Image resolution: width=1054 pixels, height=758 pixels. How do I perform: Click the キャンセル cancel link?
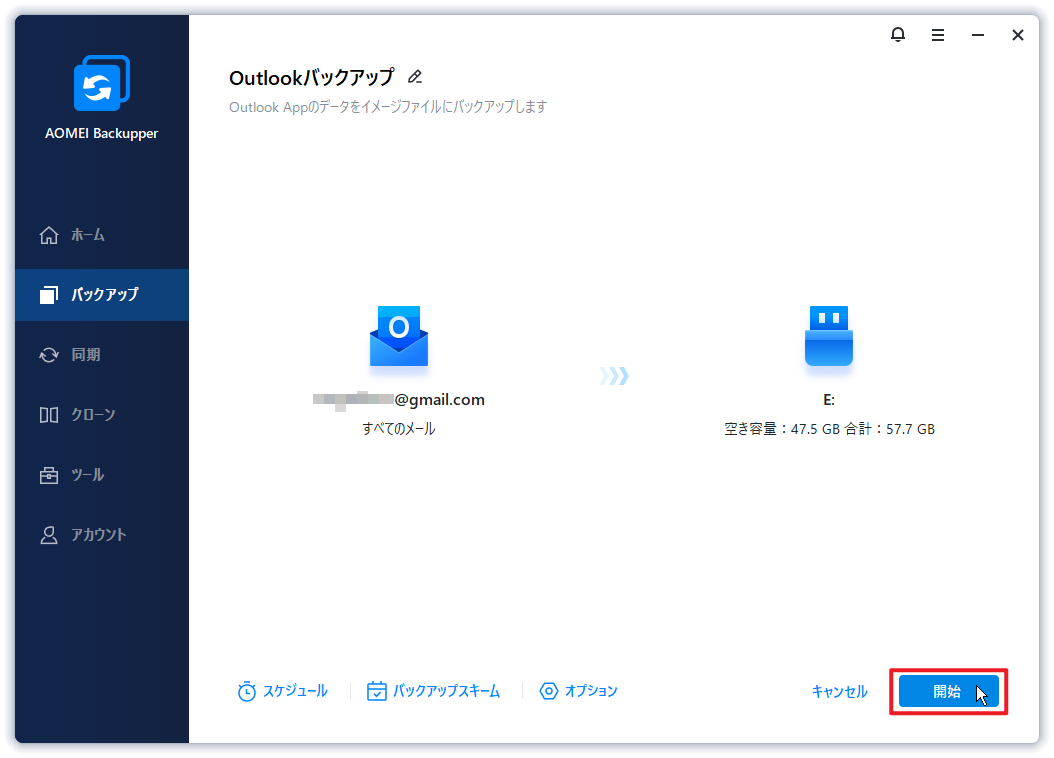[x=840, y=691]
